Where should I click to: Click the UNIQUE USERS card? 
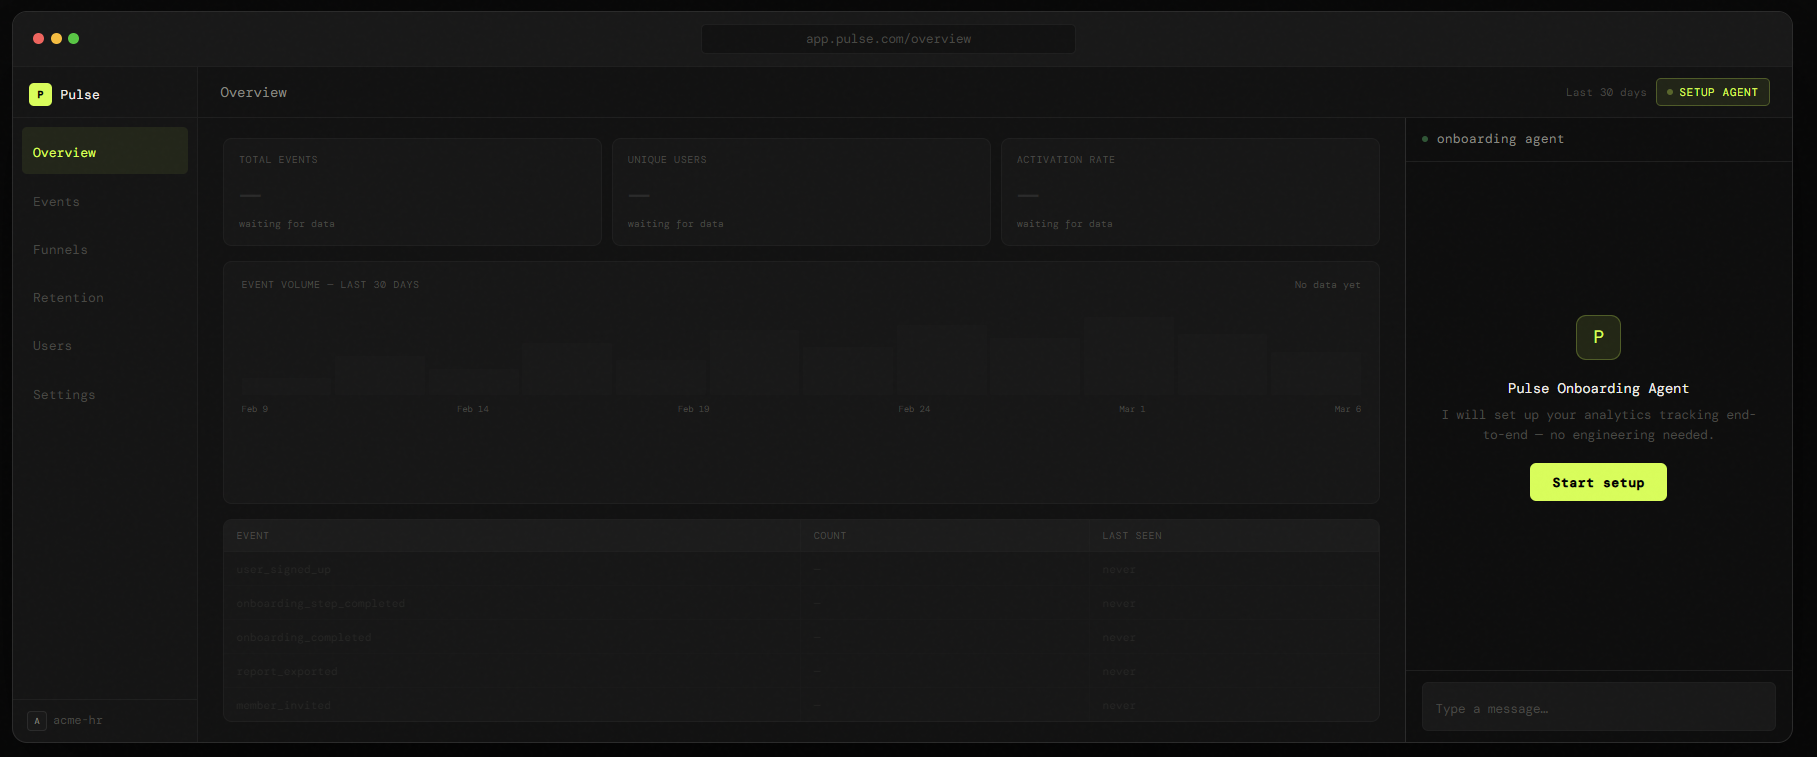point(801,192)
